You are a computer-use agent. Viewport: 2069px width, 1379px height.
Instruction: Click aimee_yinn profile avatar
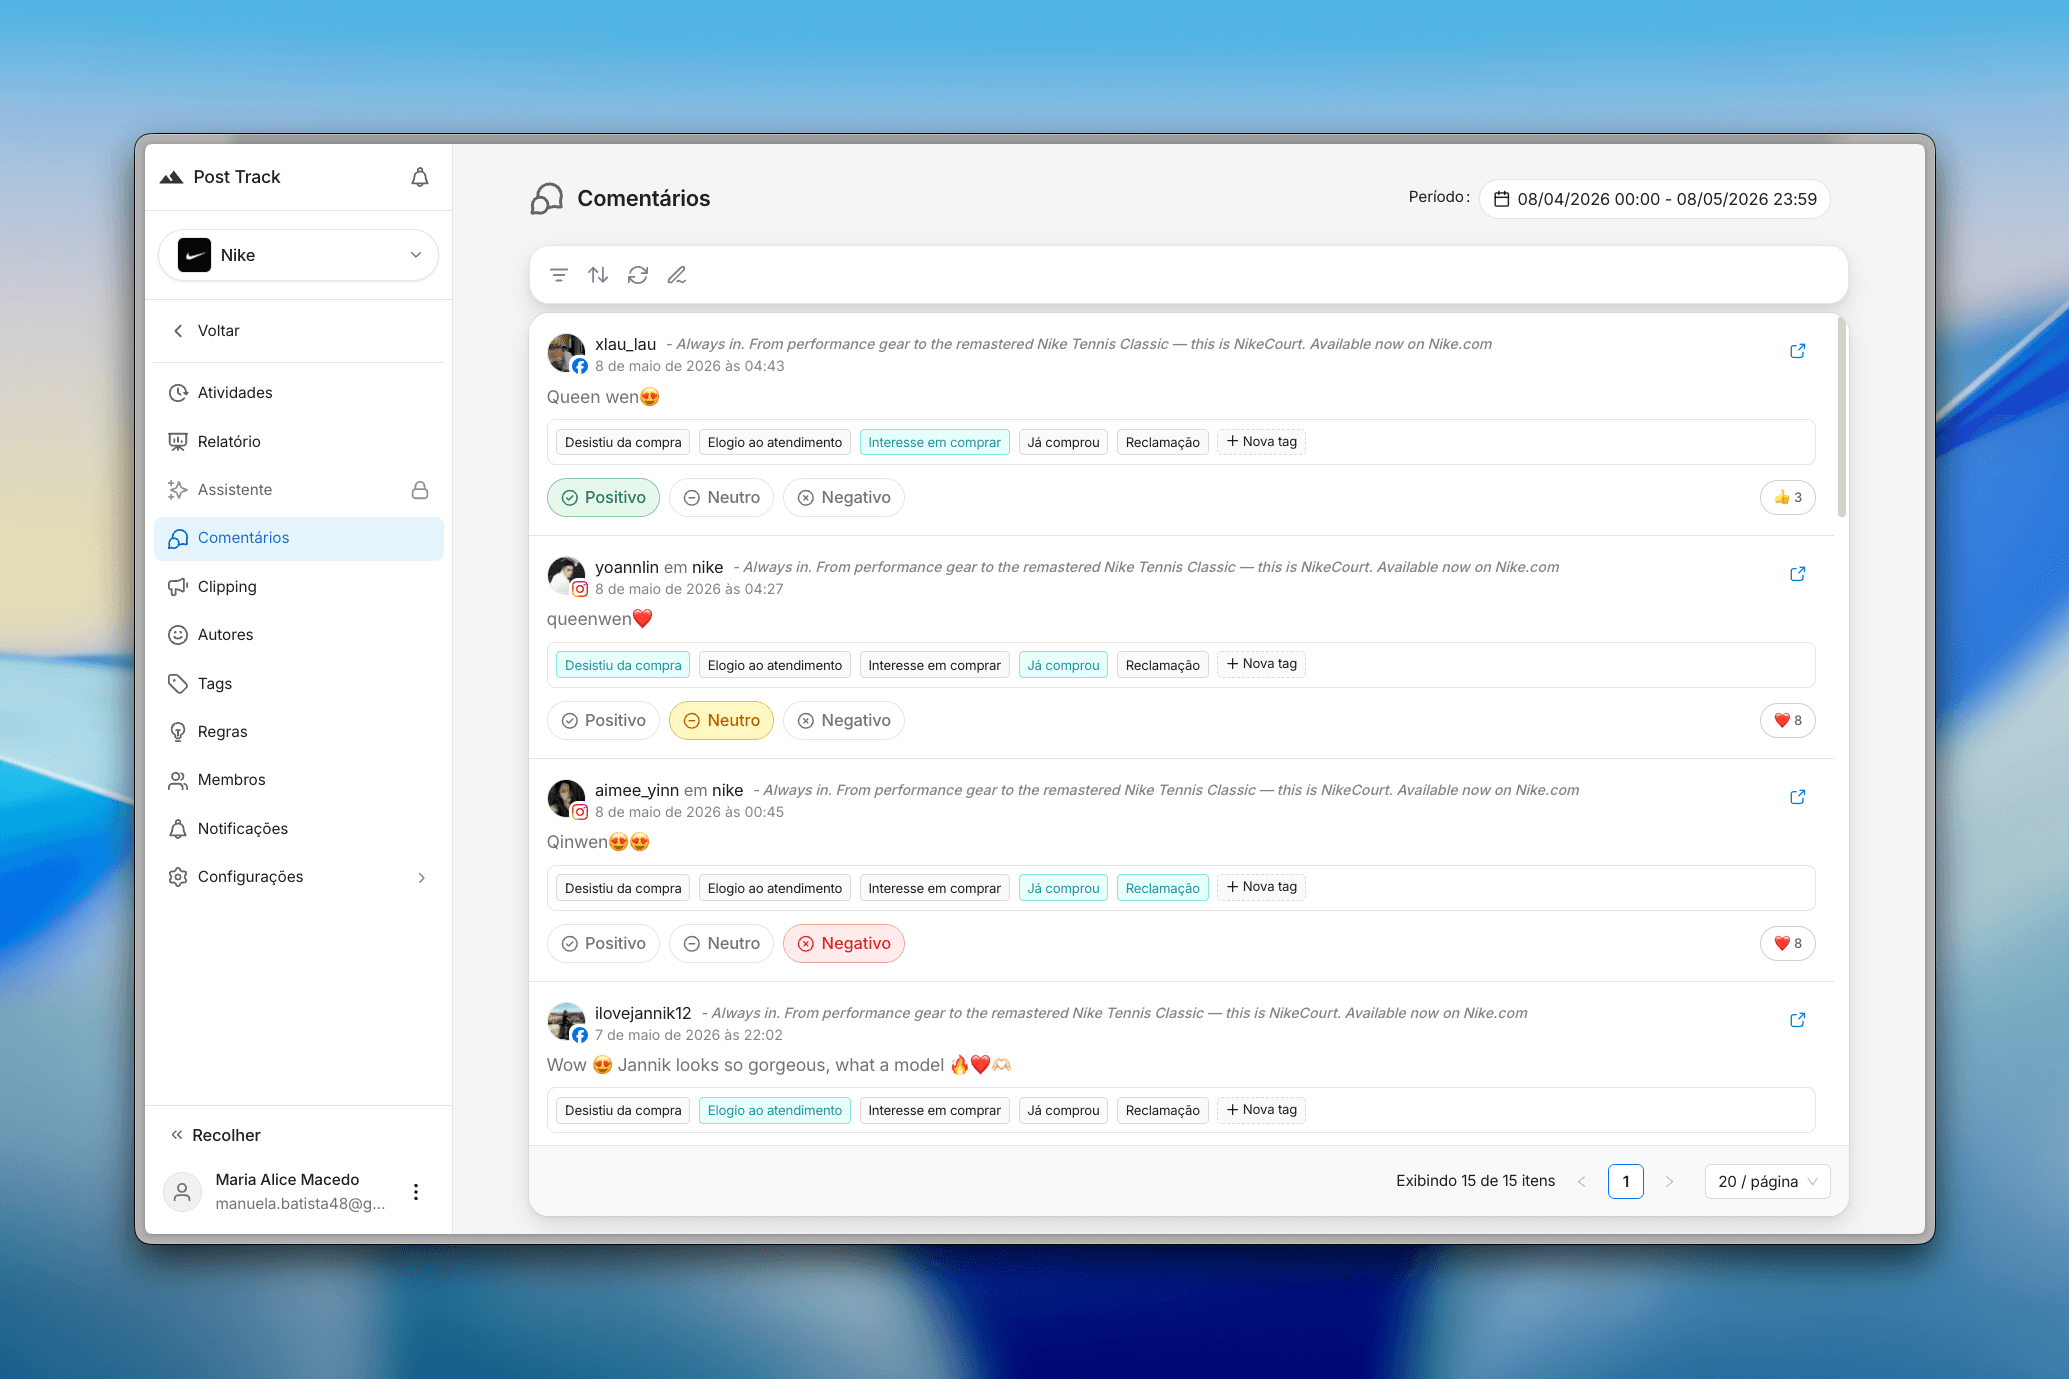566,799
